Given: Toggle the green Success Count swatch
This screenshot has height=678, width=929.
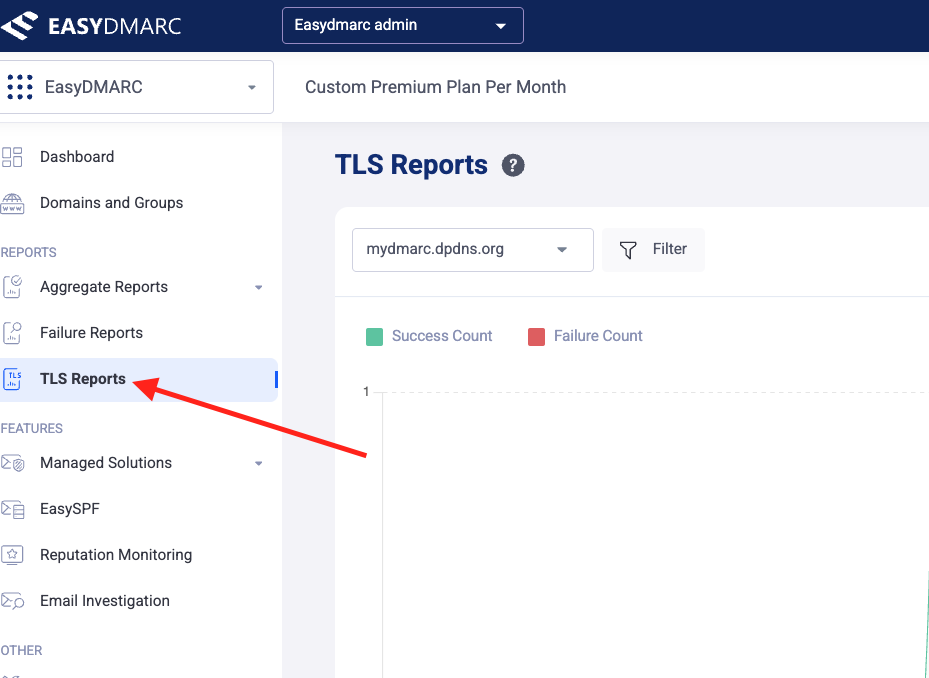Looking at the screenshot, I should point(374,337).
